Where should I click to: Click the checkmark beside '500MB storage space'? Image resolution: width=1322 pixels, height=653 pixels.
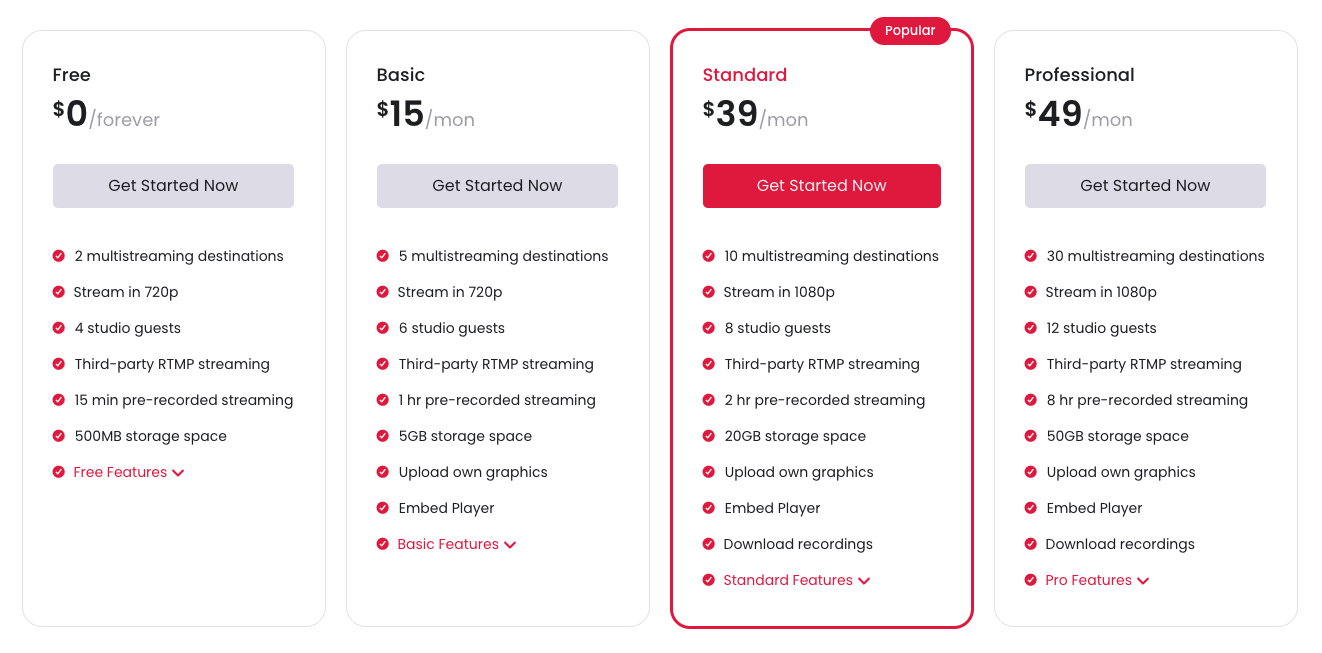click(59, 436)
